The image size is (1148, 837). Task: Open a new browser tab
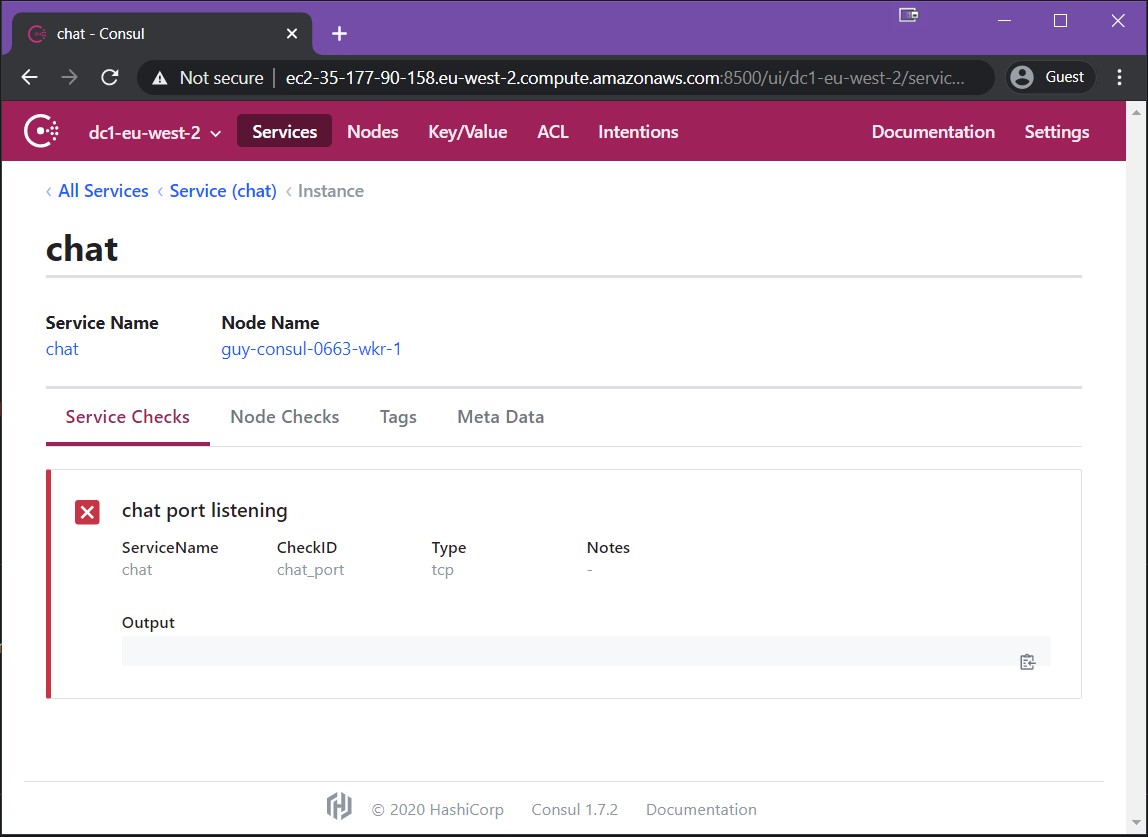(339, 34)
